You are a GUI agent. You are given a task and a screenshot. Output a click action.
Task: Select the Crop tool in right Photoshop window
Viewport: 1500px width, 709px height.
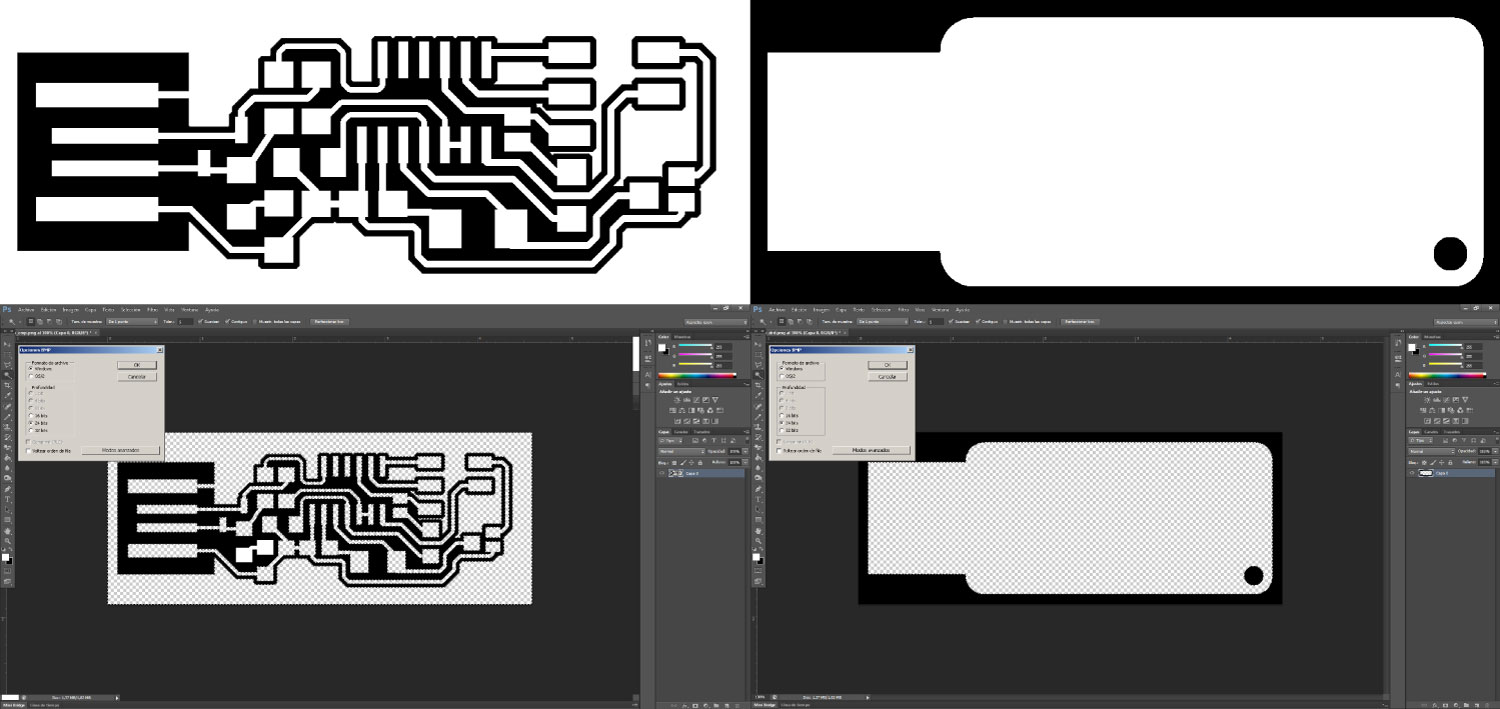point(758,385)
